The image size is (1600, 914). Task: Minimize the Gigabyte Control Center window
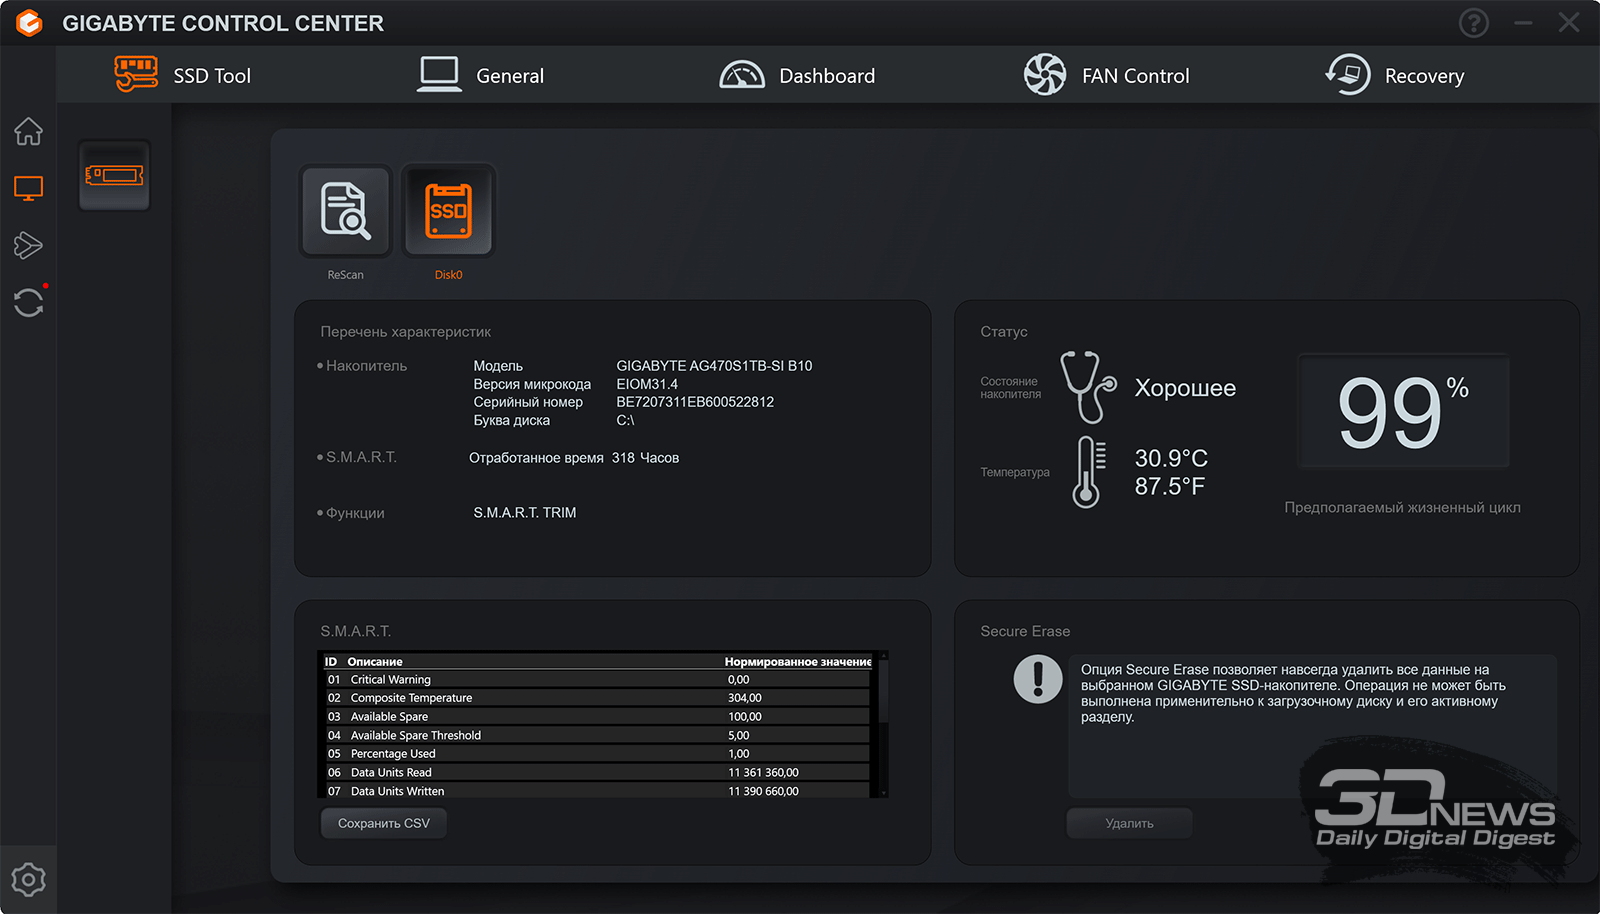tap(1523, 22)
